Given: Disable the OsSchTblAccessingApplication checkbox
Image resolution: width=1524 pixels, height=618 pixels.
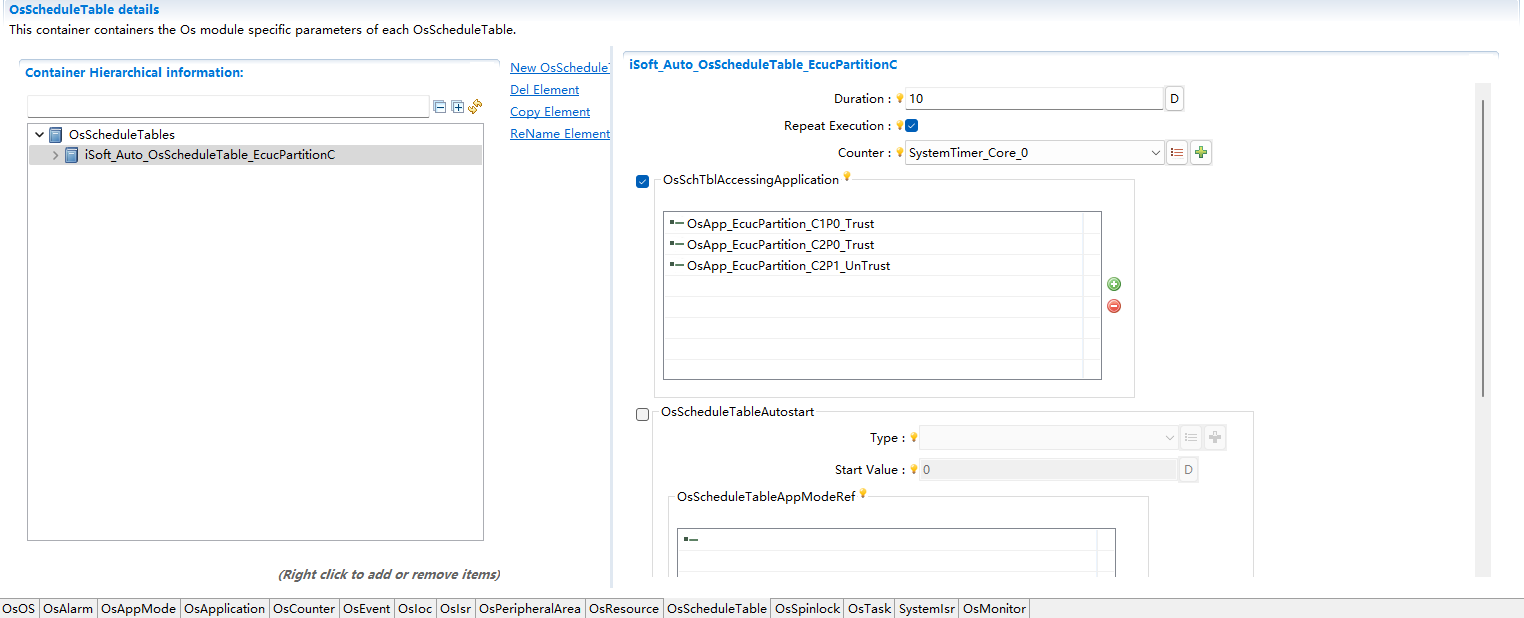Looking at the screenshot, I should [642, 182].
